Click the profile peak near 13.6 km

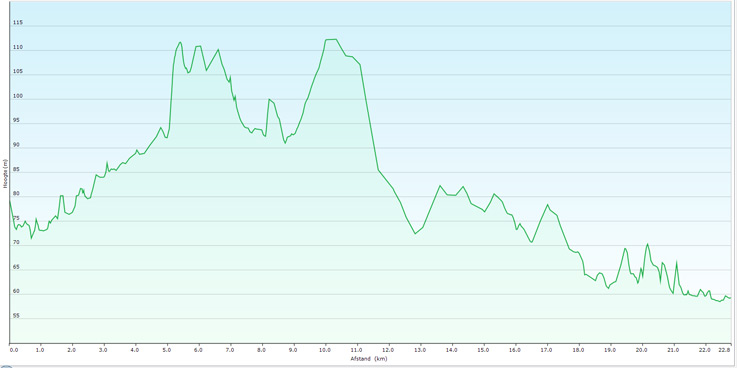coord(440,186)
